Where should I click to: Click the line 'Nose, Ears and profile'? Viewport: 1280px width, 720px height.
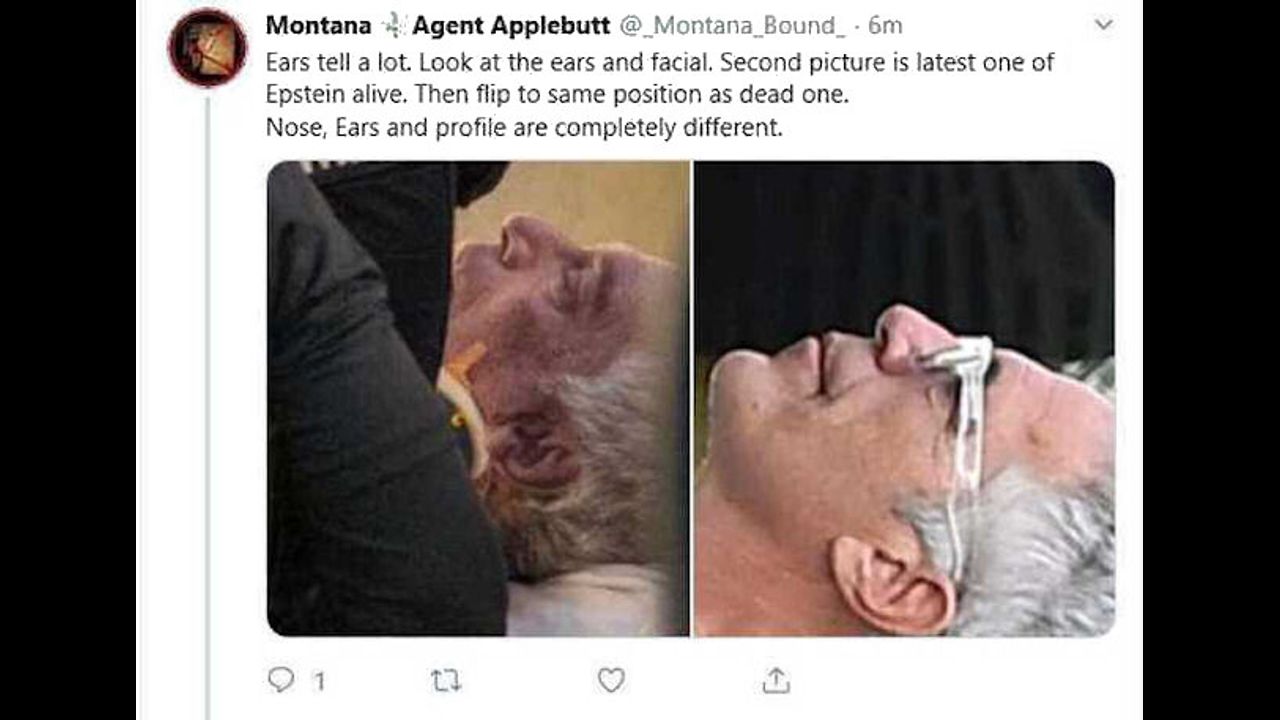tap(523, 128)
